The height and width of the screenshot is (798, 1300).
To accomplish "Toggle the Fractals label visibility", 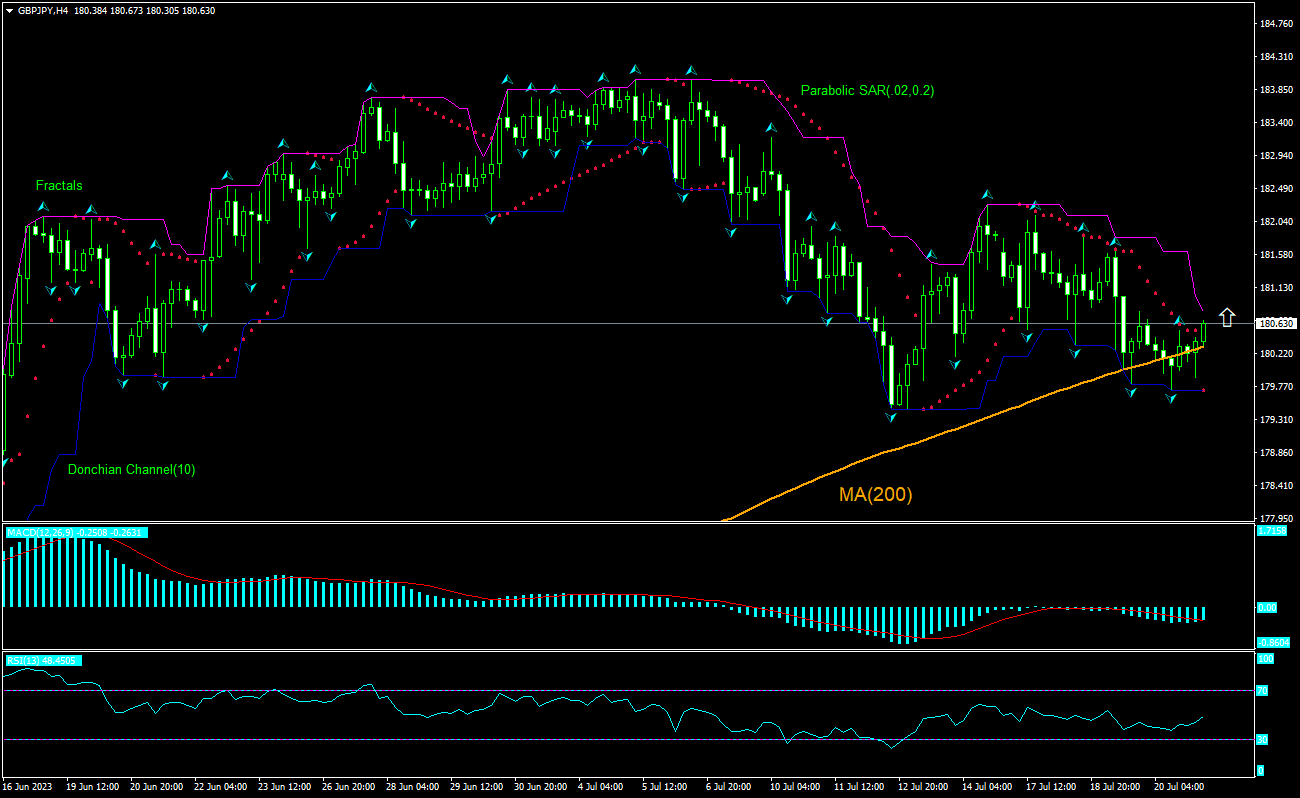I will [x=58, y=185].
